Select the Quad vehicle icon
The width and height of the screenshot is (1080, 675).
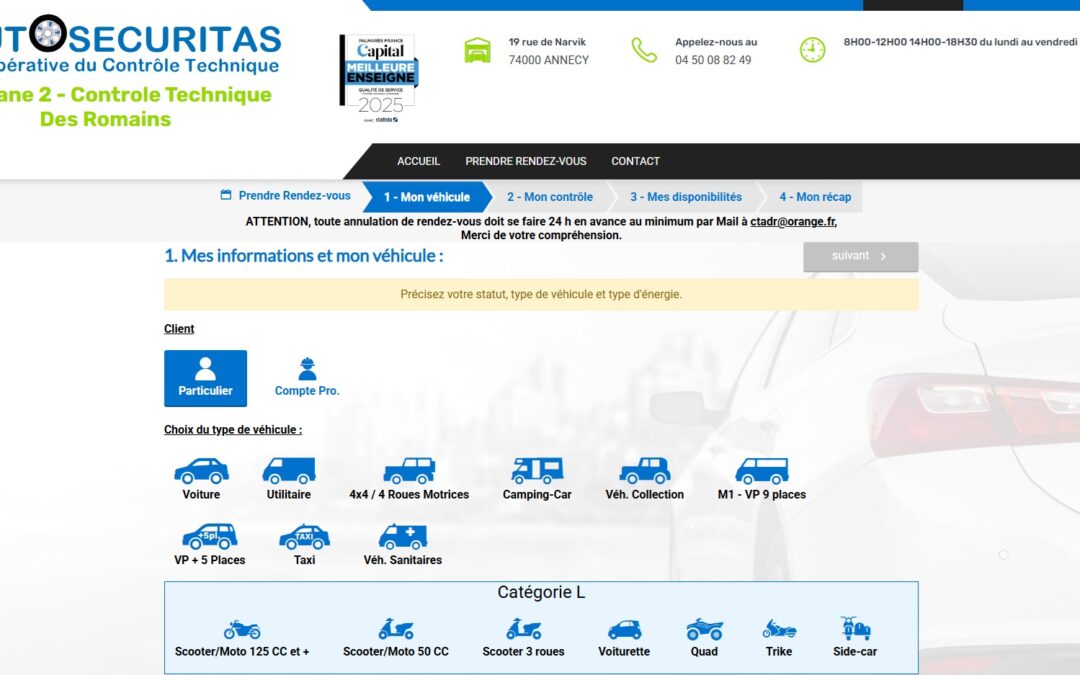(704, 630)
